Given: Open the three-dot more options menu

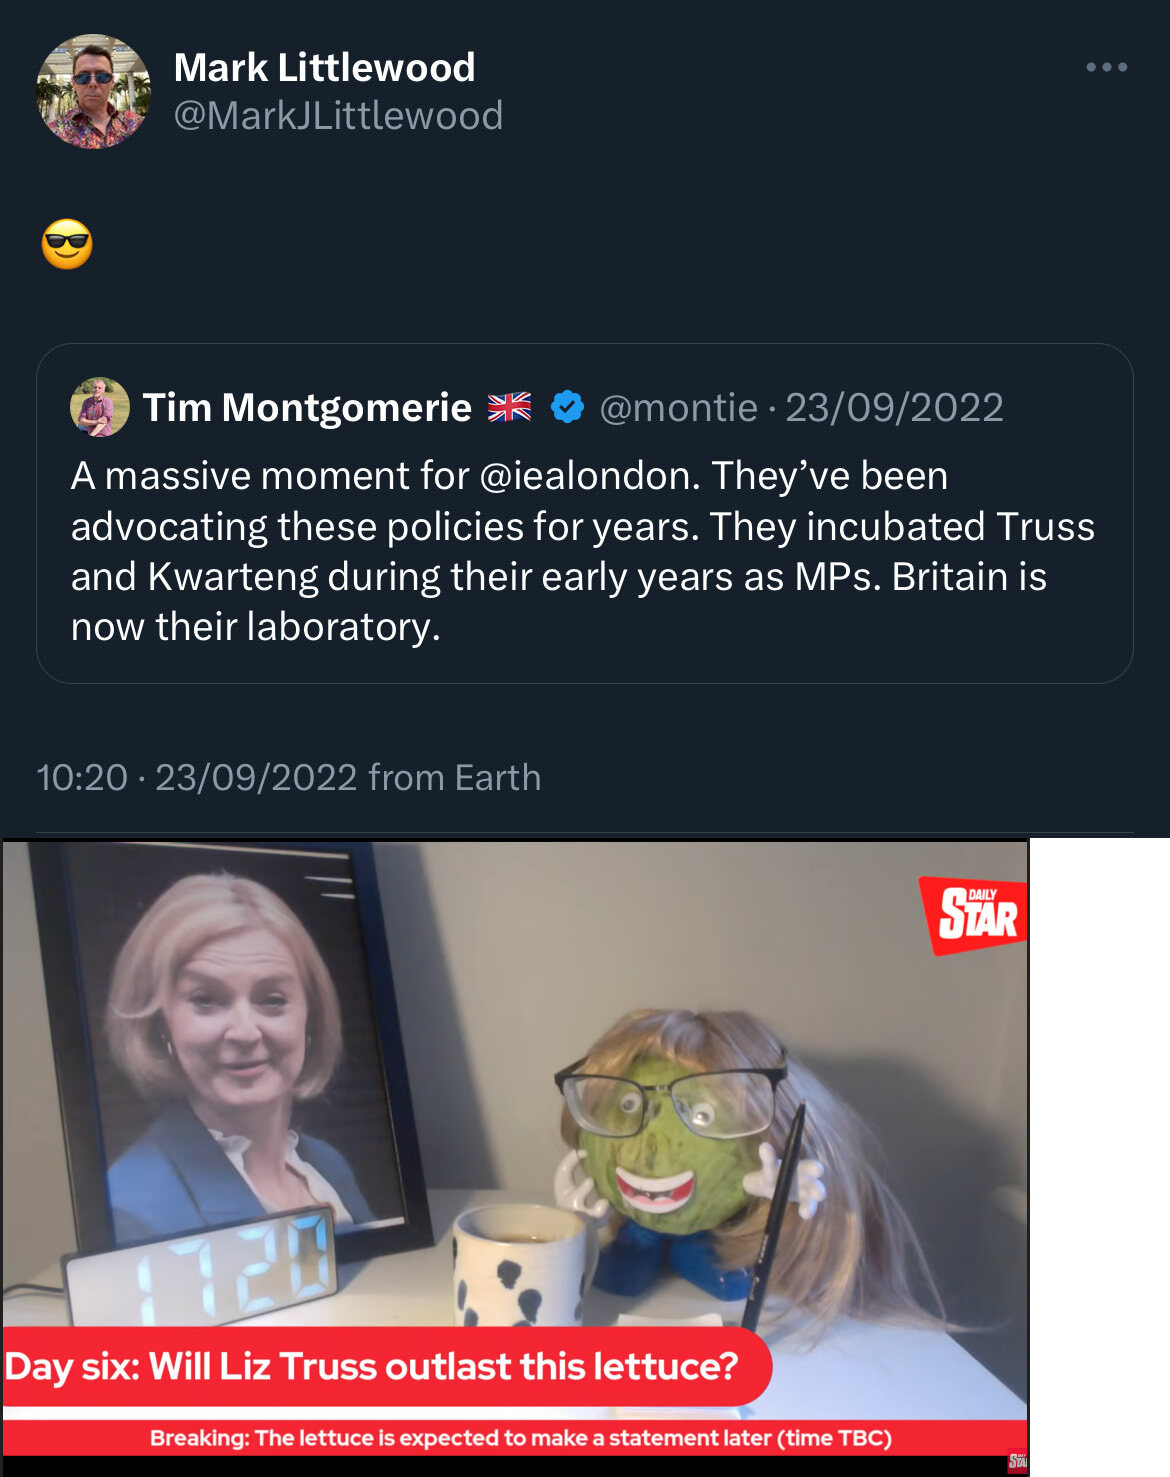Looking at the screenshot, I should click(x=1106, y=67).
